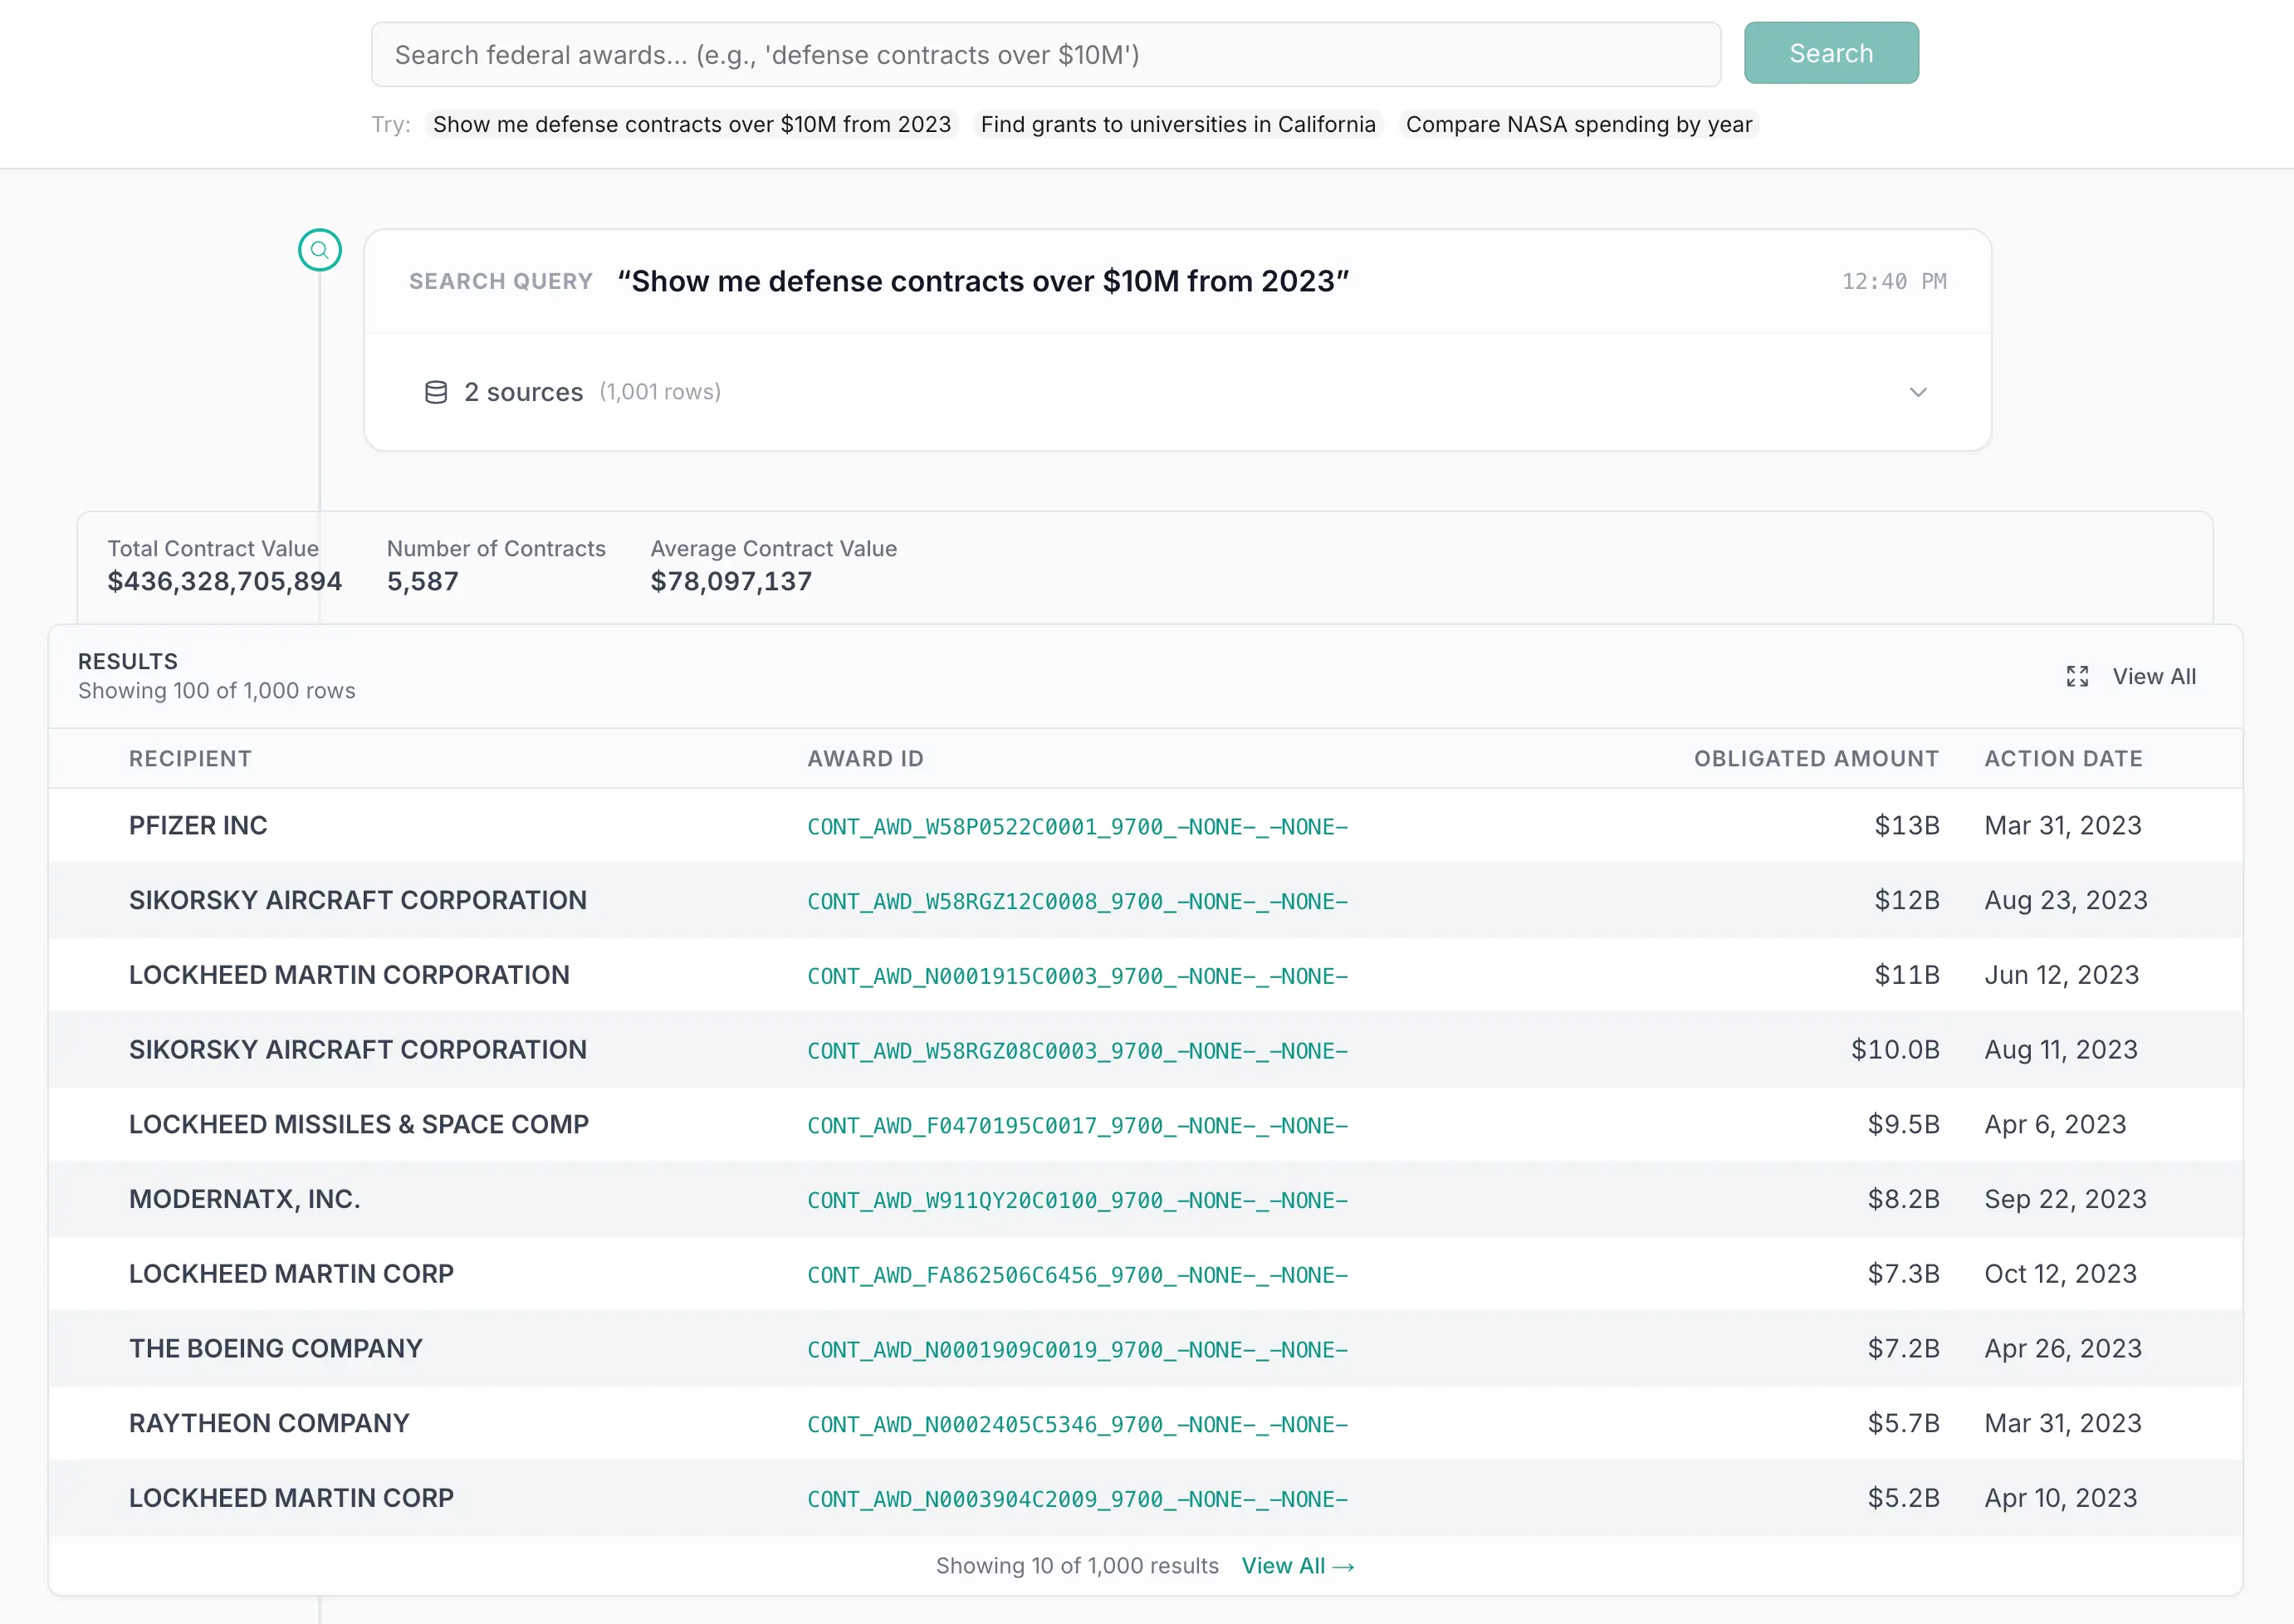The height and width of the screenshot is (1624, 2294).
Task: Click the expand icon next to View All
Action: pos(2077,677)
